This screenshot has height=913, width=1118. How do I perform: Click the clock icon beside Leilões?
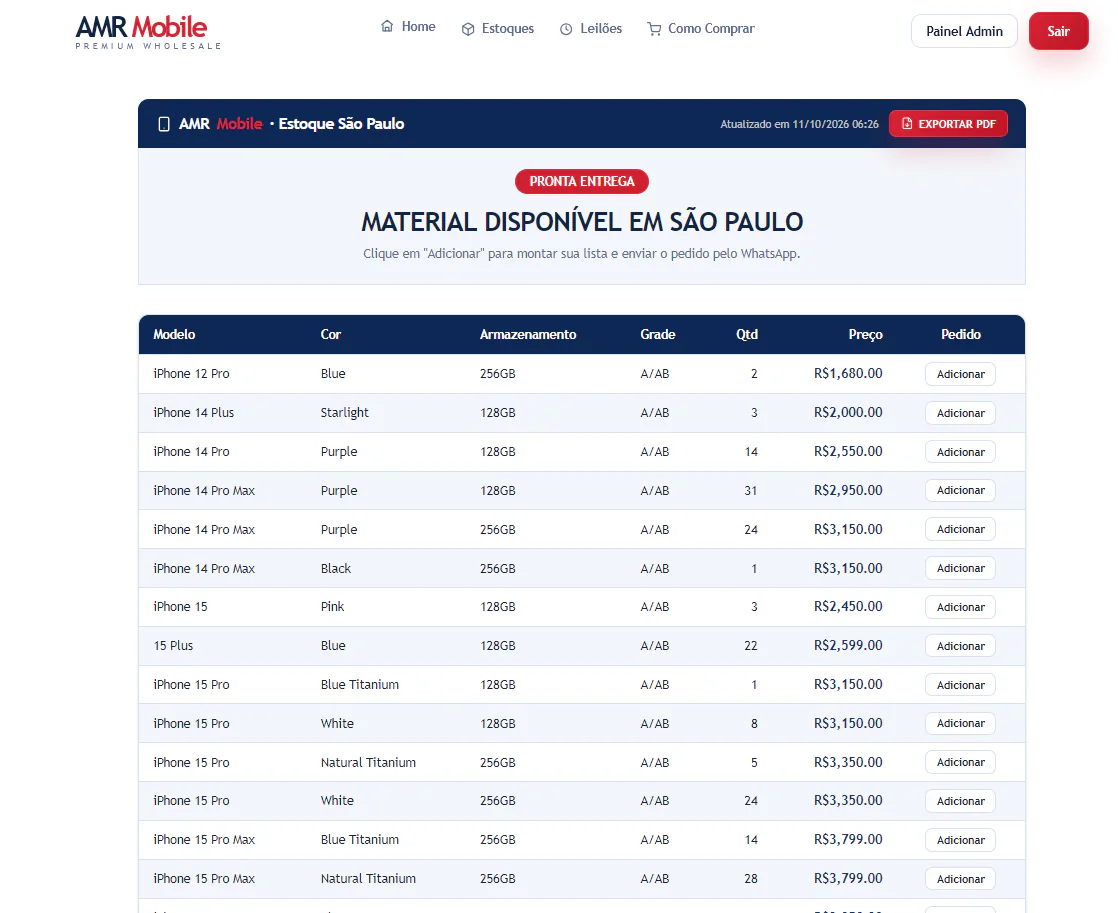566,29
